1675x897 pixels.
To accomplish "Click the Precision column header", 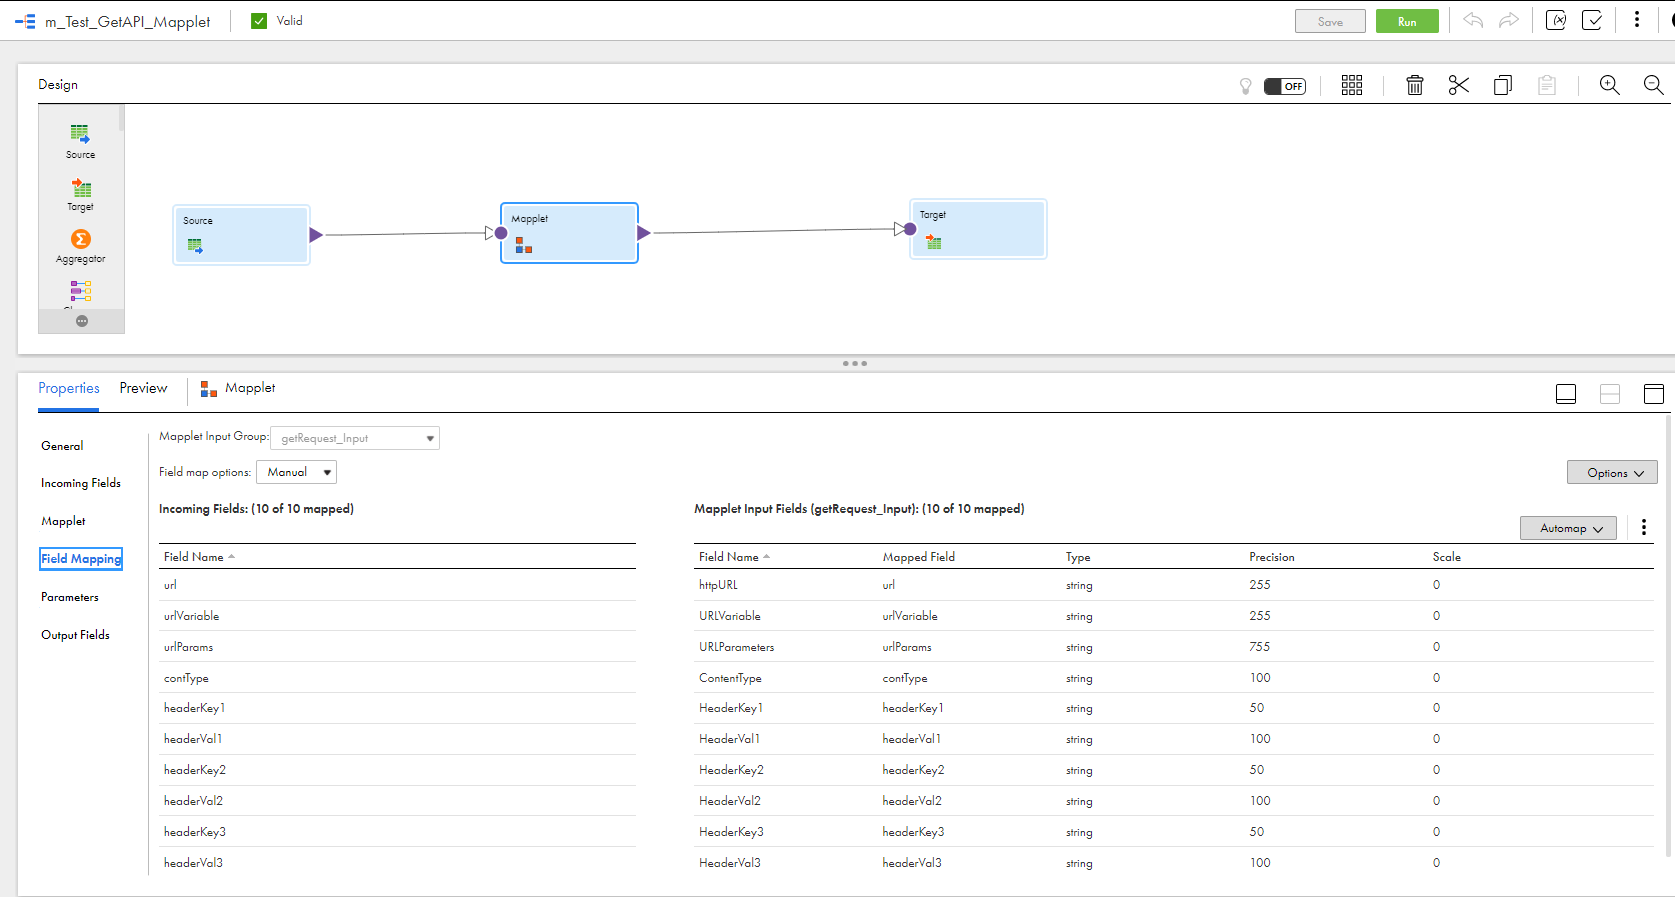I will coord(1271,557).
